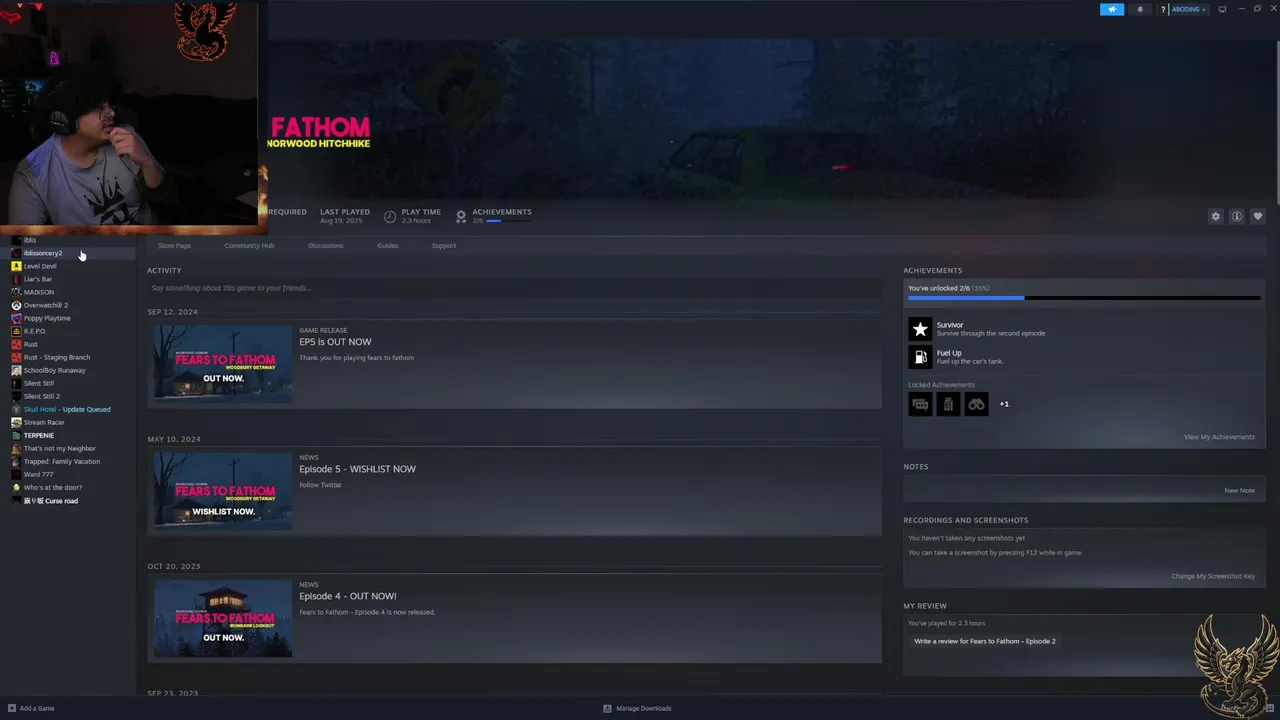The image size is (1280, 720).
Task: Write a review for Fears to Fathom
Action: coord(985,641)
